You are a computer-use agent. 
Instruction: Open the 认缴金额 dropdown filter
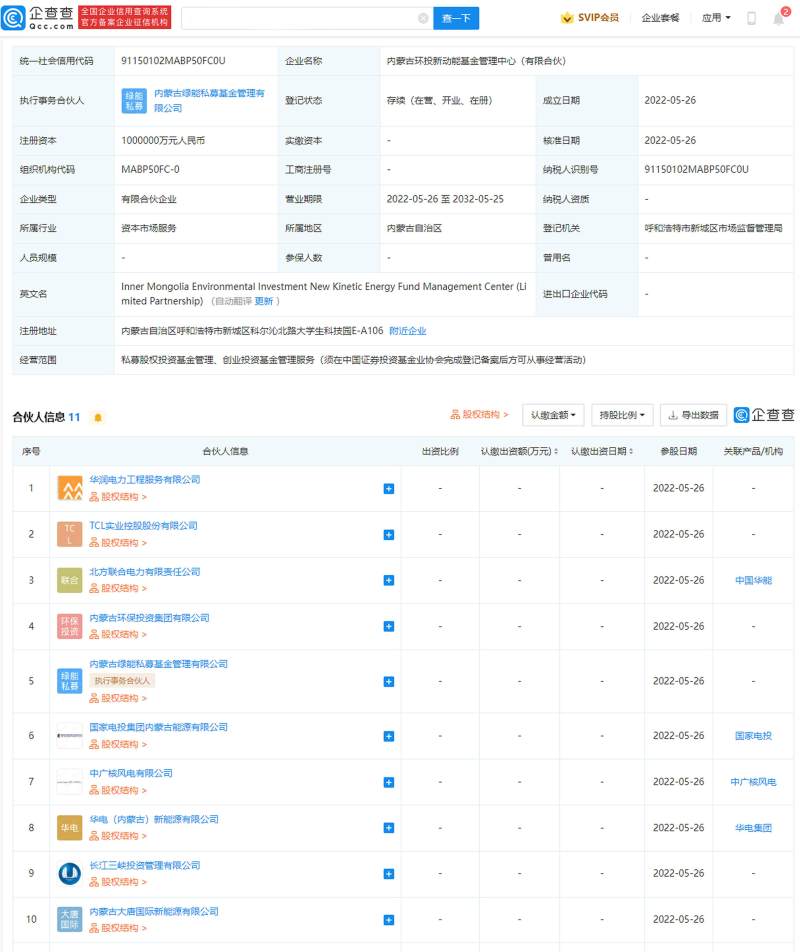coord(554,415)
